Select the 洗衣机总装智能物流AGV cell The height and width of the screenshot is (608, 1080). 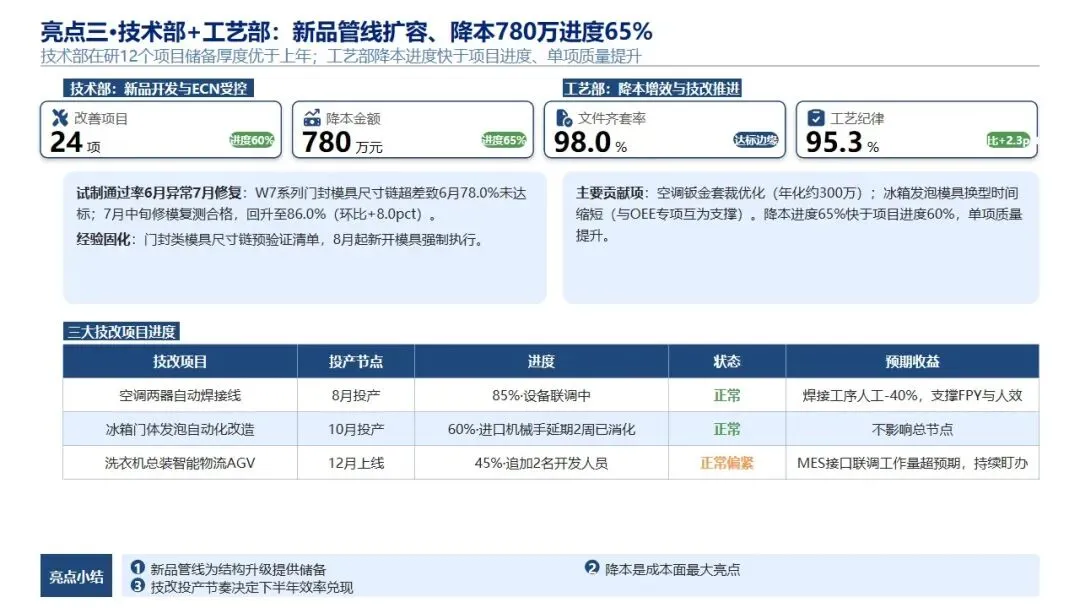point(180,463)
